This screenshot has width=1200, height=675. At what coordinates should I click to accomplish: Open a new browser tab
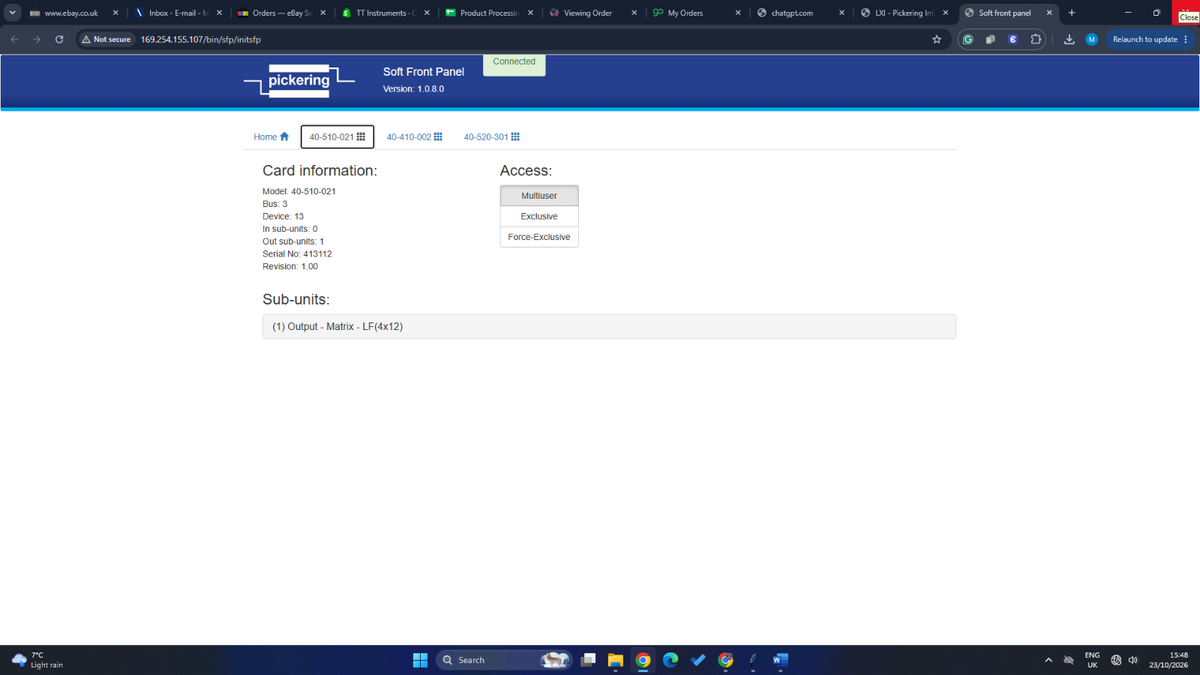point(1071,13)
